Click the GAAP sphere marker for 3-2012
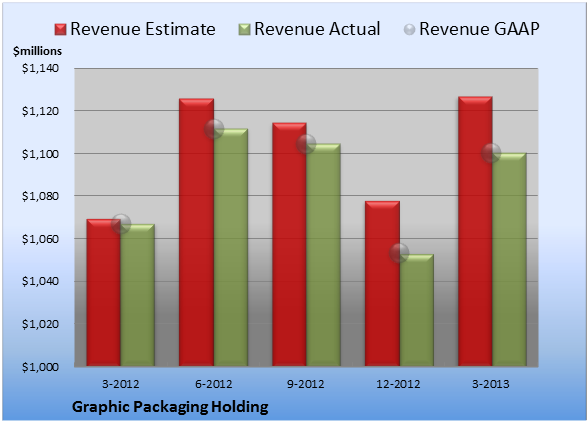The image size is (588, 422). pyautogui.click(x=121, y=224)
